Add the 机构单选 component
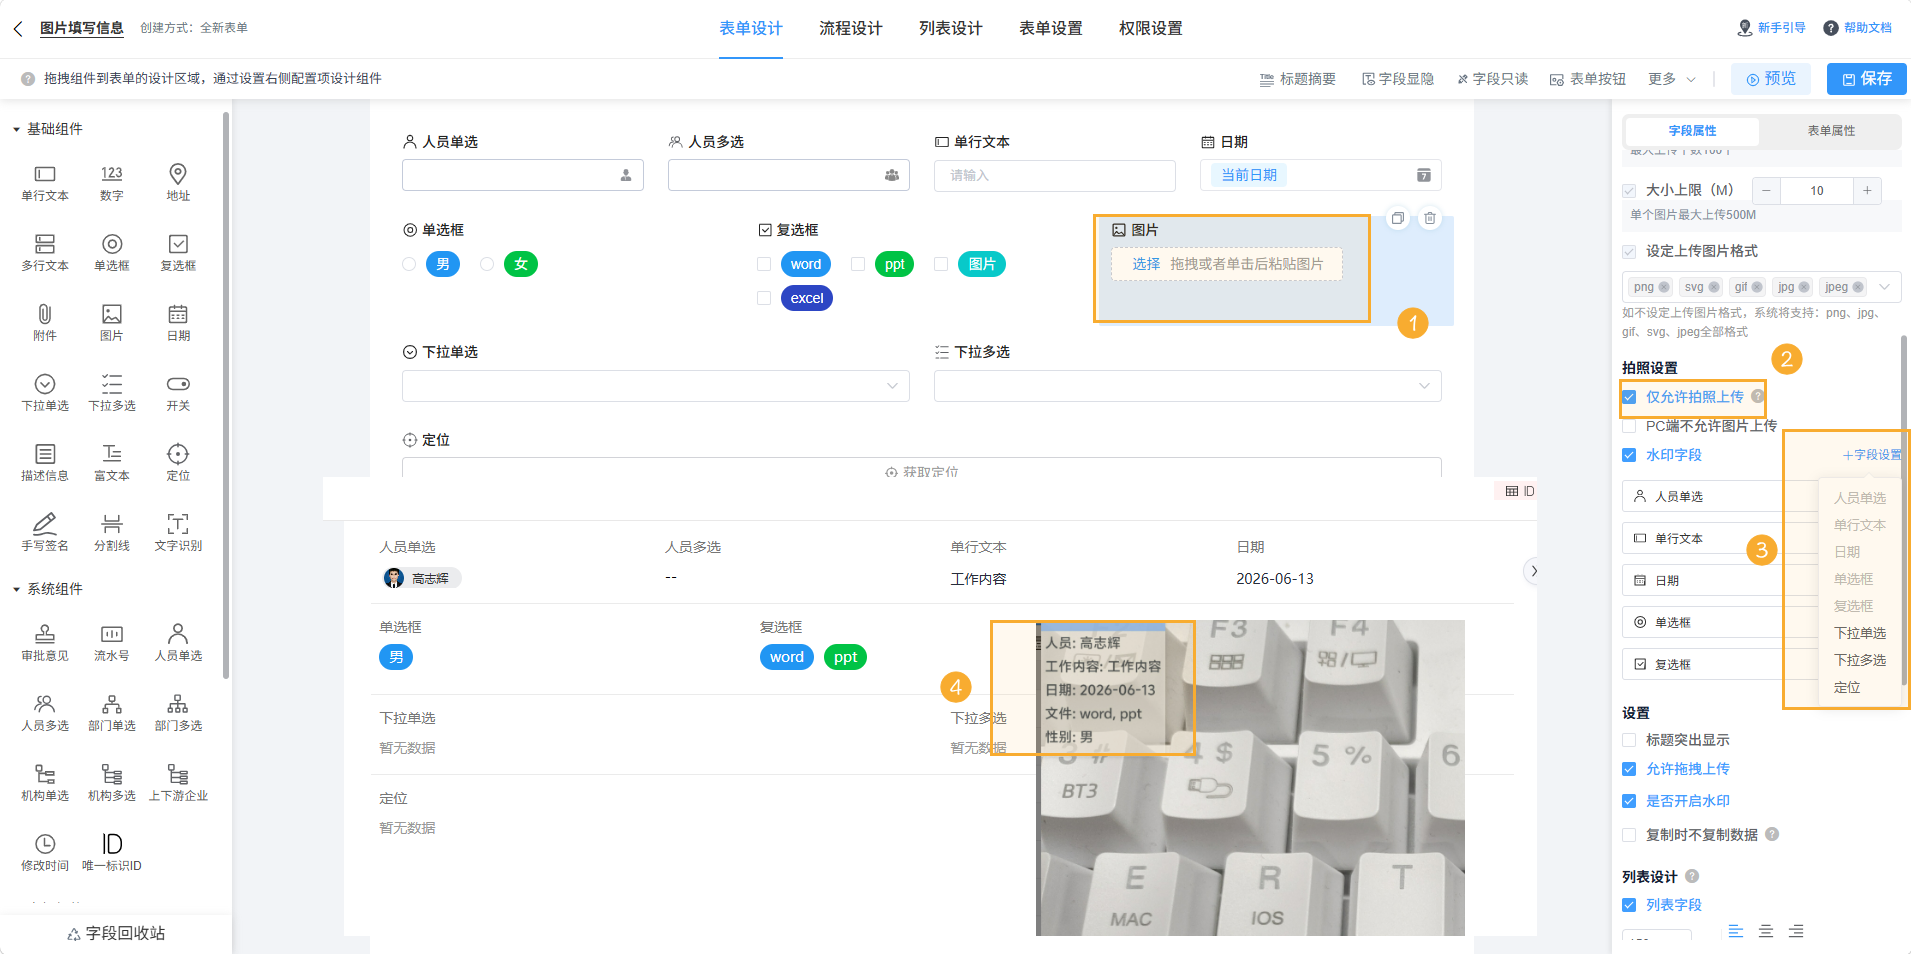 (x=45, y=783)
